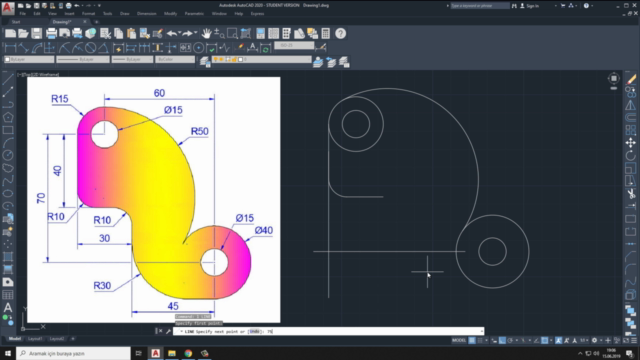Click the Save icon in Standard toolbar
Viewport: 640px width, 360px height.
pyautogui.click(x=37, y=33)
